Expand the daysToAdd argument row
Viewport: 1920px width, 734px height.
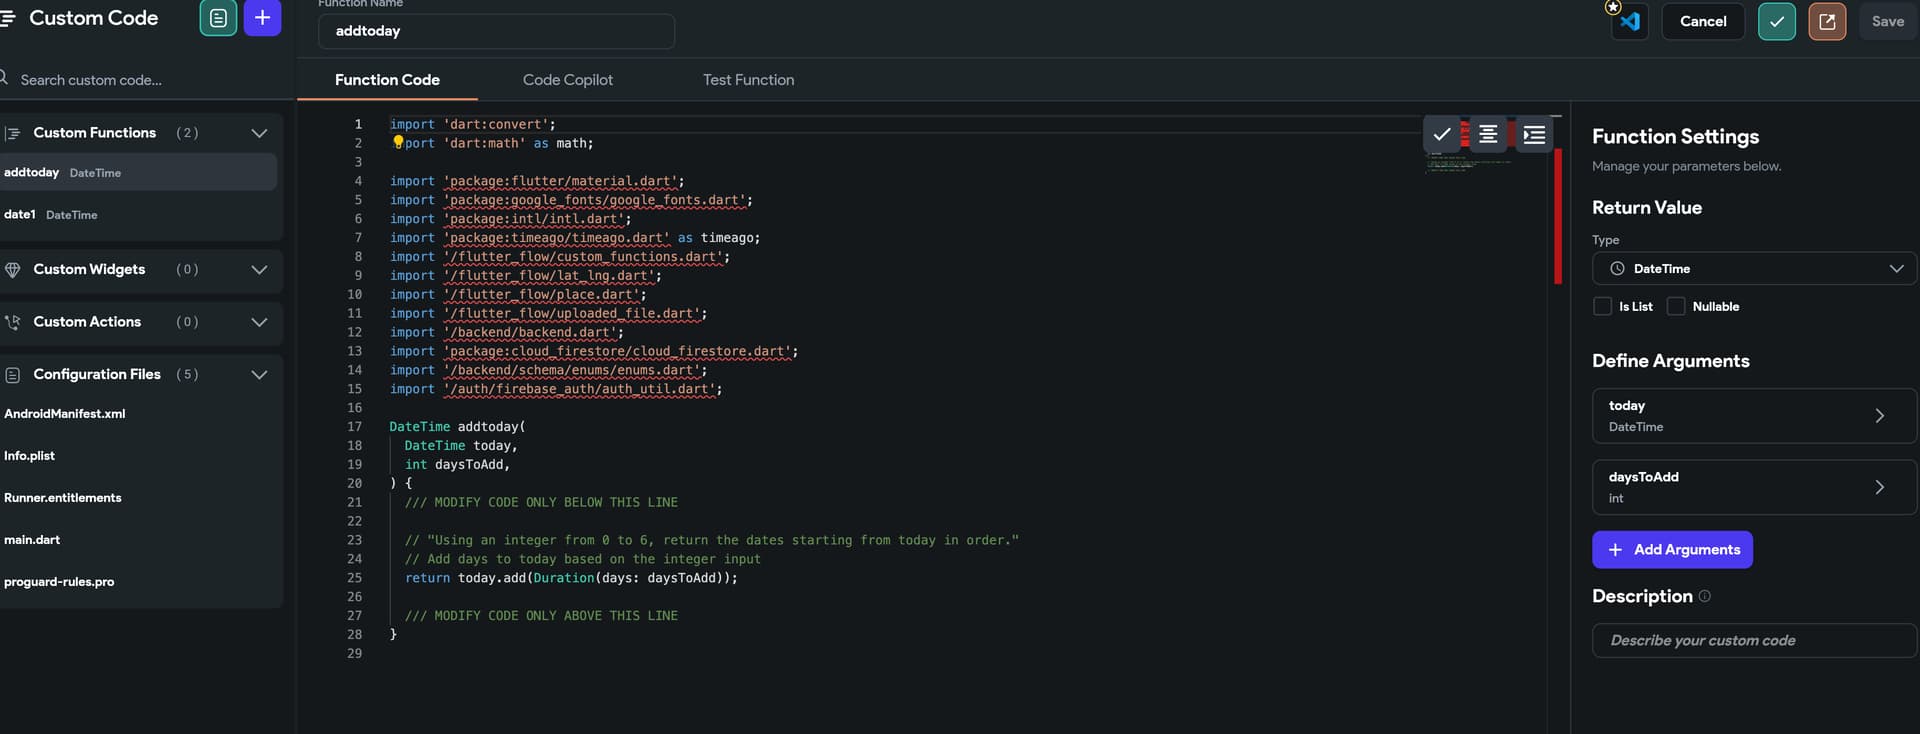coord(1754,487)
